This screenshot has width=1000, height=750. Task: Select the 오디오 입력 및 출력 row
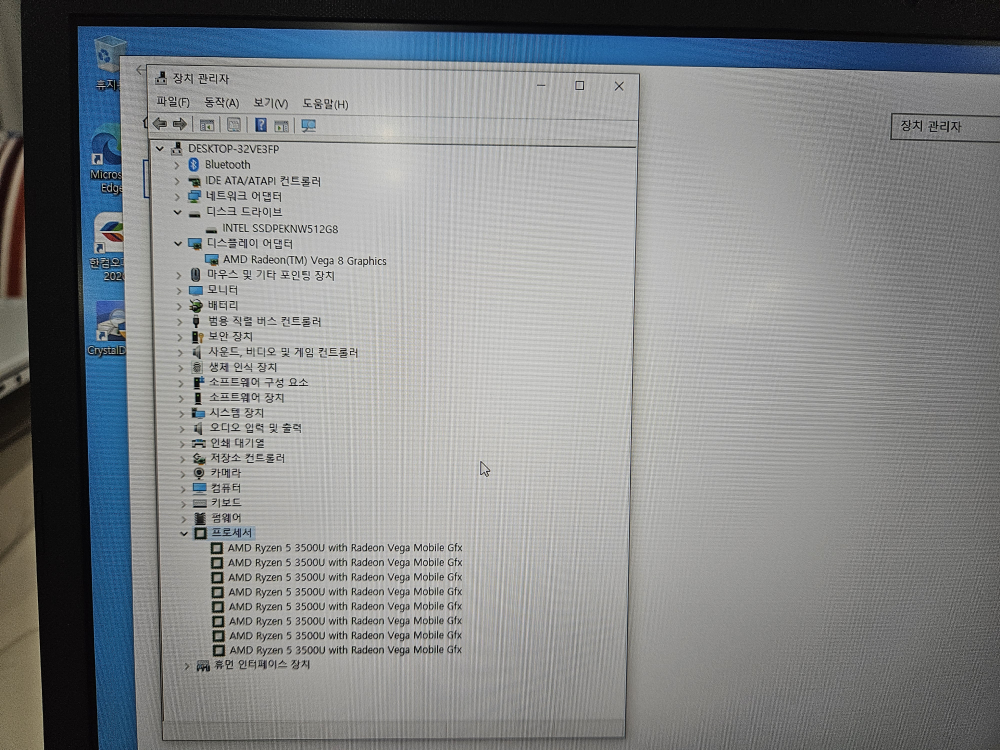pos(255,428)
